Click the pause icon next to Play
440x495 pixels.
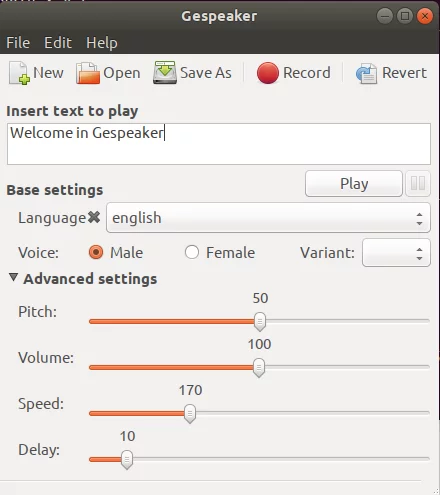(418, 183)
